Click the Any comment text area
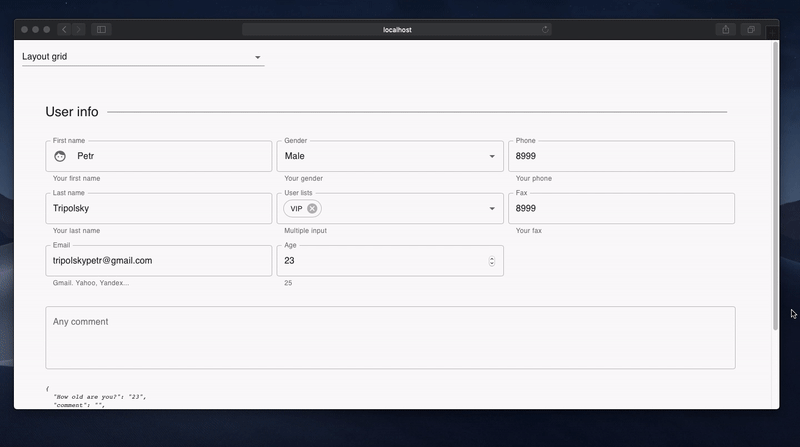This screenshot has width=800, height=447. [390, 338]
